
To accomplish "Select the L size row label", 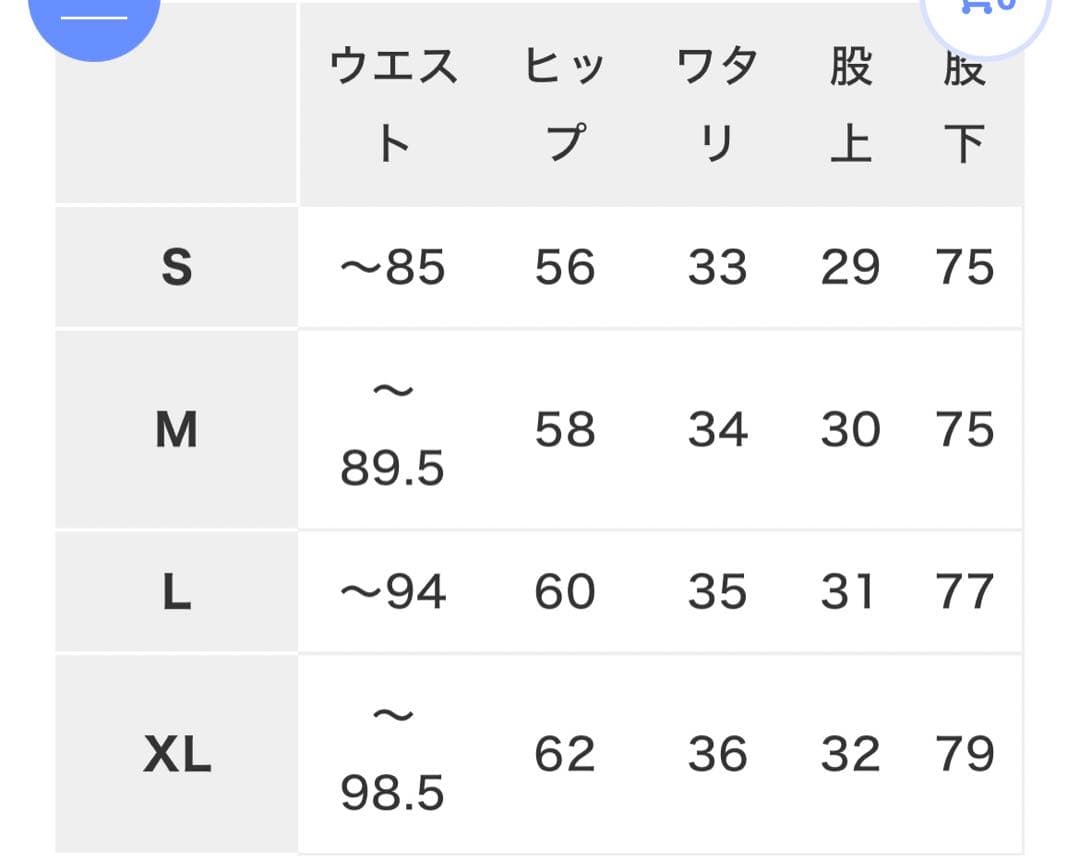I will 175,591.
